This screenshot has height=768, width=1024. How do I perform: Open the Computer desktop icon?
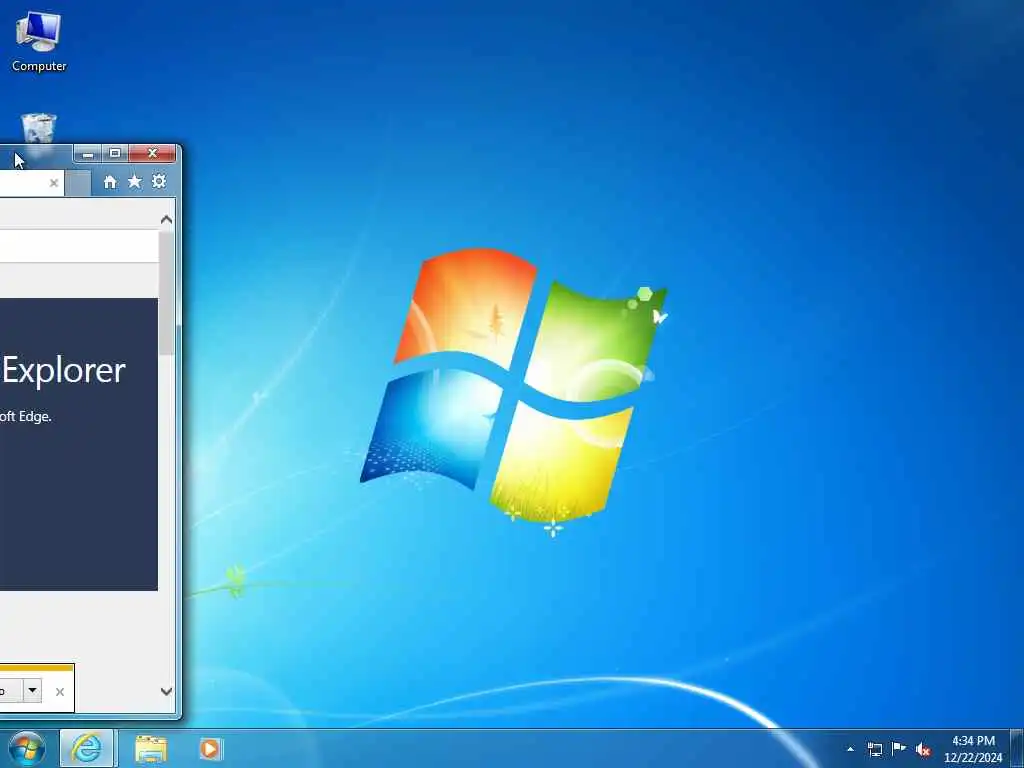pyautogui.click(x=39, y=42)
